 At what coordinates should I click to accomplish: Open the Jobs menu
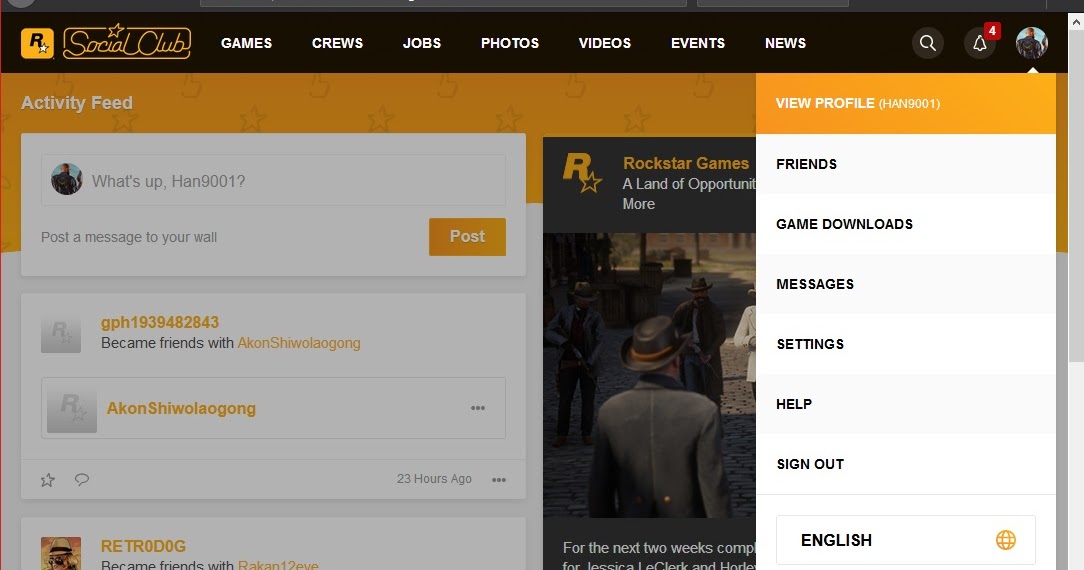click(x=422, y=43)
